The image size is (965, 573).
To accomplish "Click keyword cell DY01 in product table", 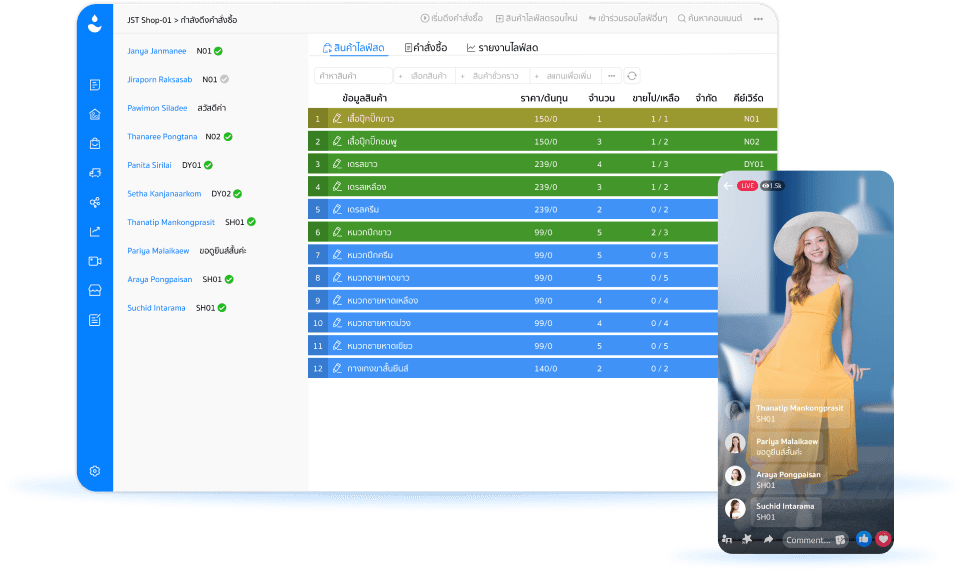I will tap(753, 164).
